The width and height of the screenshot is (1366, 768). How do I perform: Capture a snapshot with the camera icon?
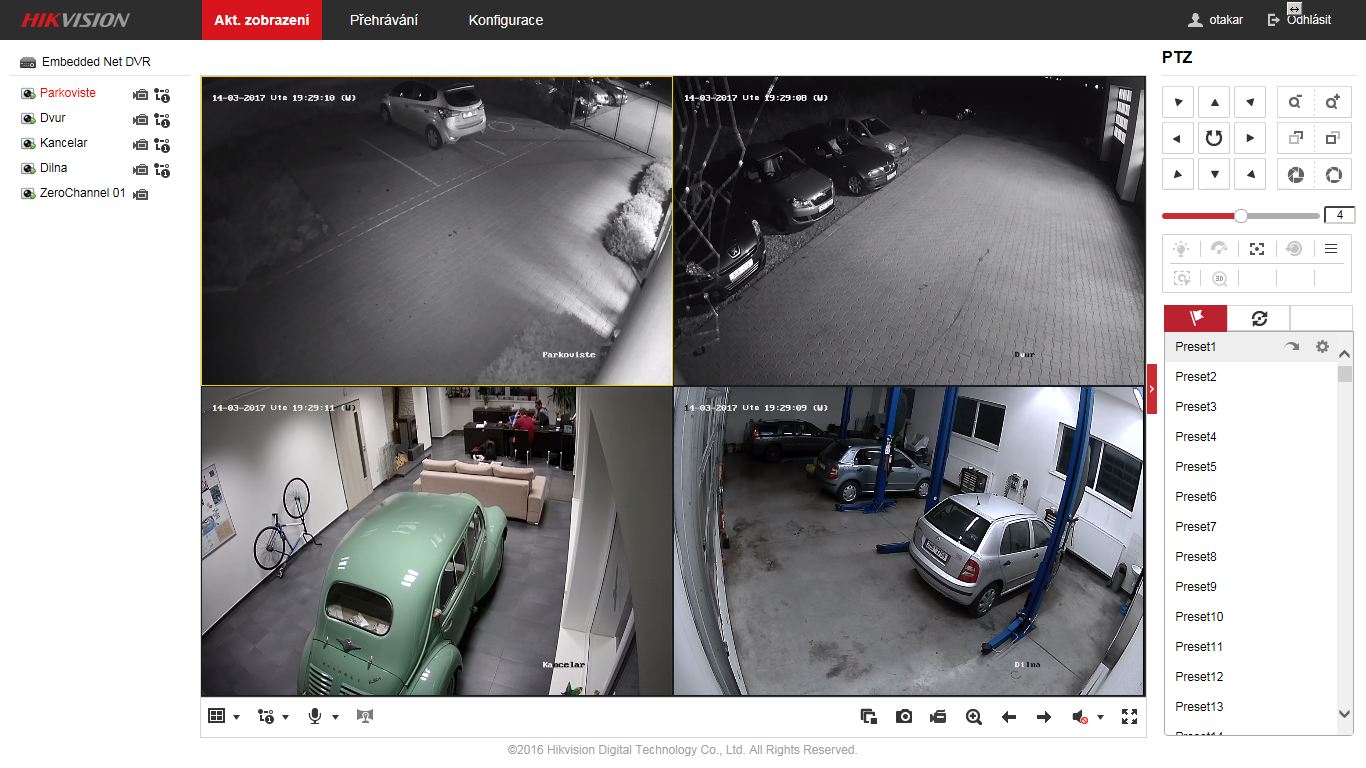pyautogui.click(x=904, y=717)
